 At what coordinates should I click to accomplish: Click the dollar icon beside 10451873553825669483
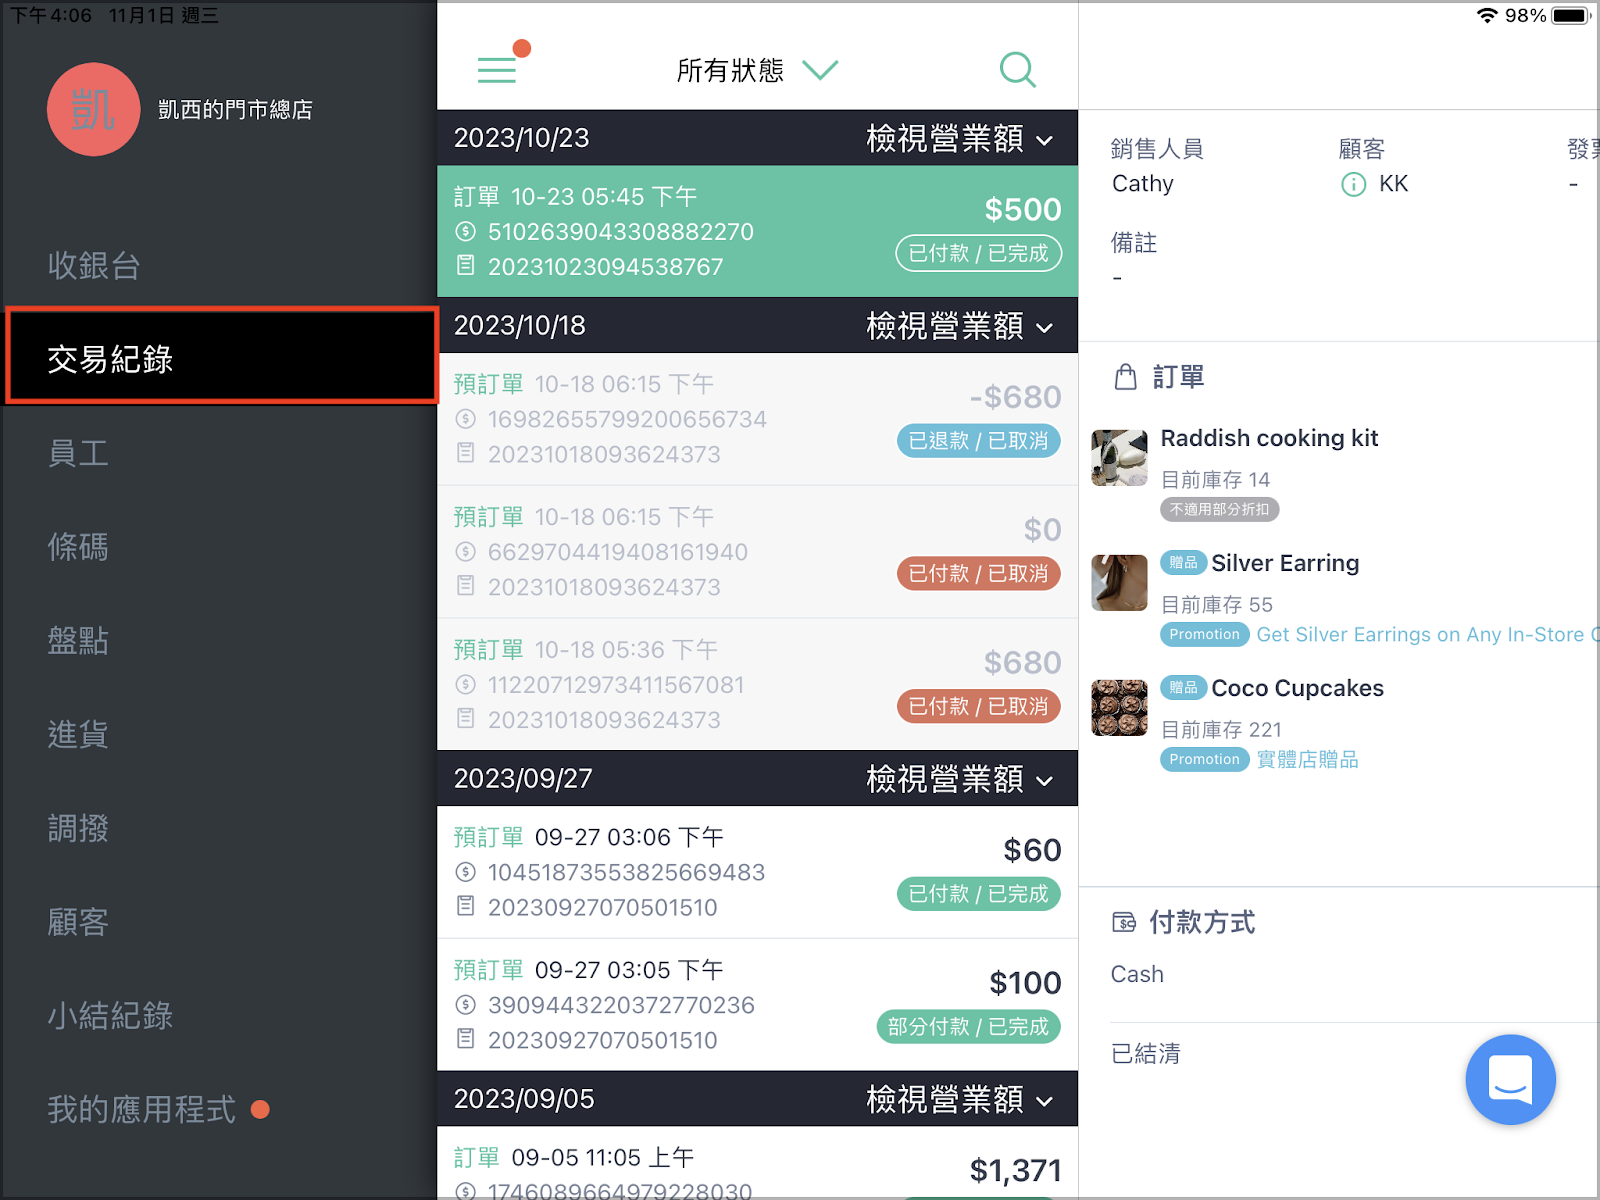(465, 872)
